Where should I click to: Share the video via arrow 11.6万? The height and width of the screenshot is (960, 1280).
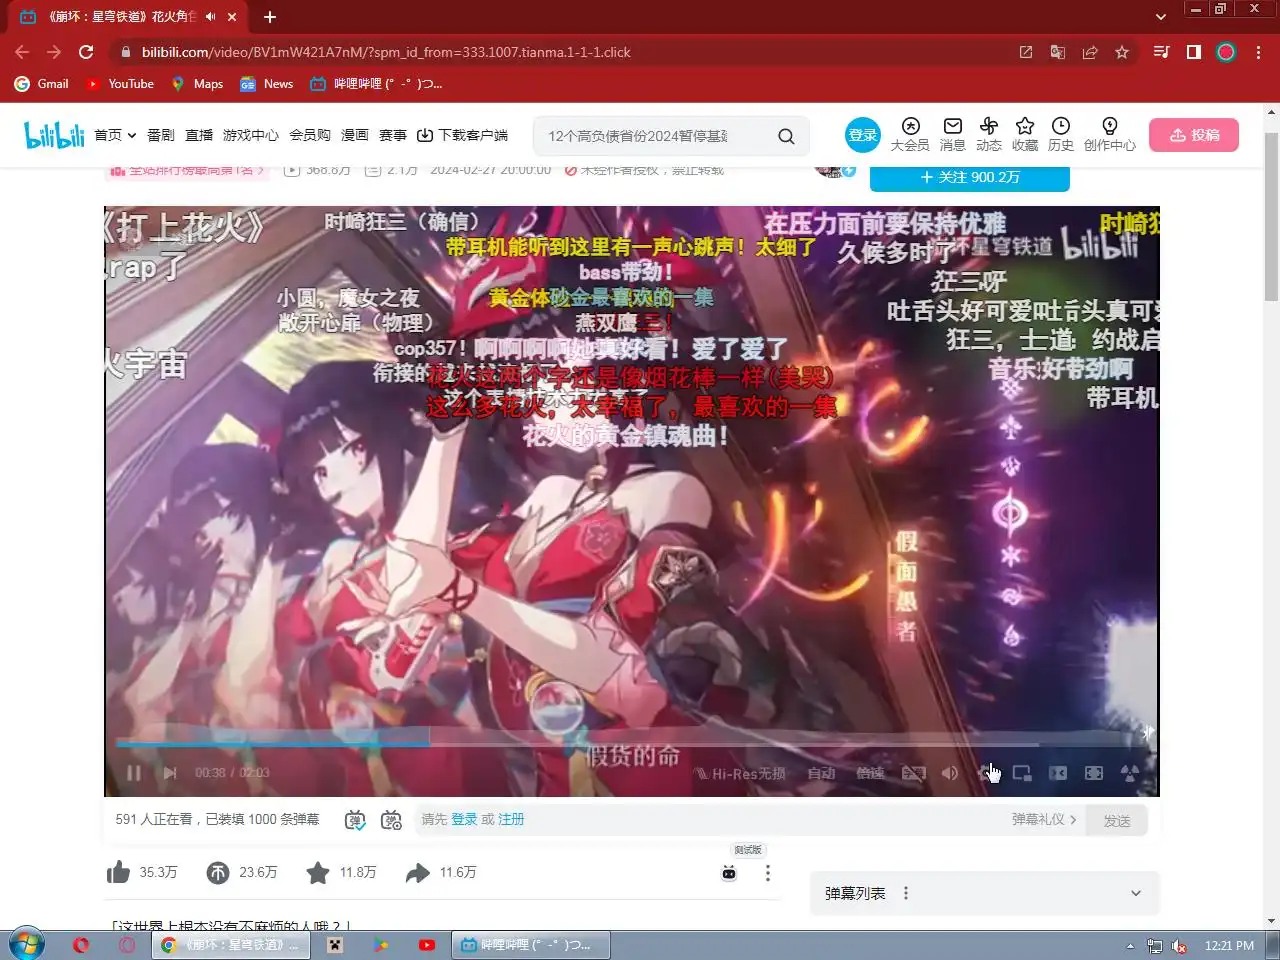pos(417,872)
